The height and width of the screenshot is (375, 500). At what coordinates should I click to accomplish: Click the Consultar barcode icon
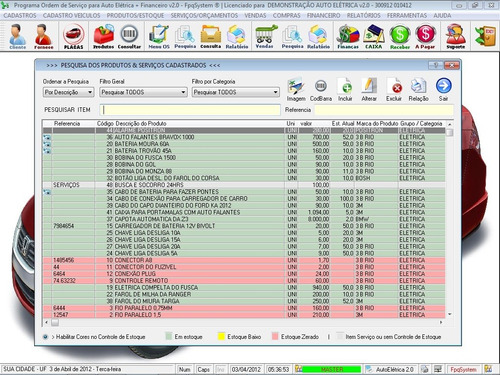129,36
